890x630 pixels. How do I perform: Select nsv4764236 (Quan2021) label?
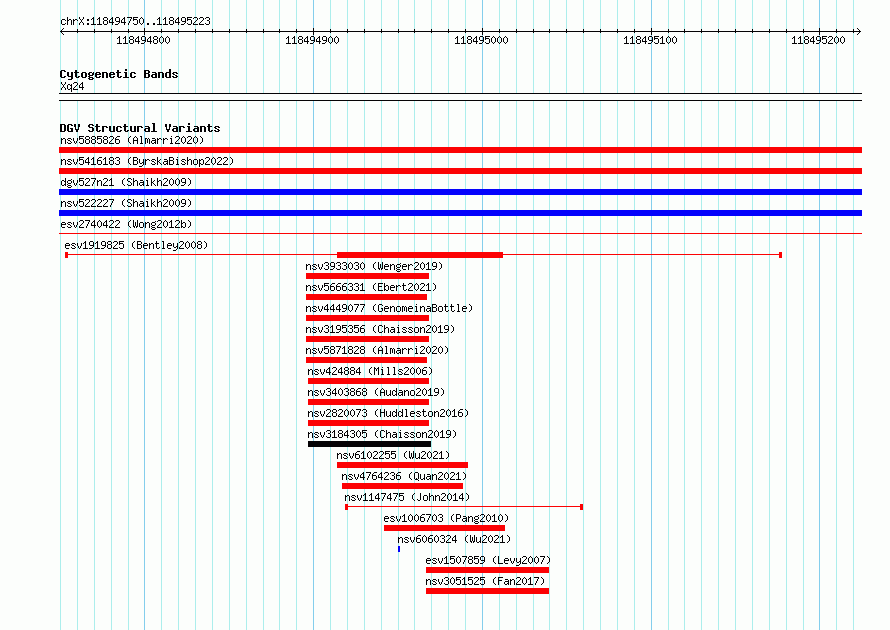pyautogui.click(x=404, y=476)
